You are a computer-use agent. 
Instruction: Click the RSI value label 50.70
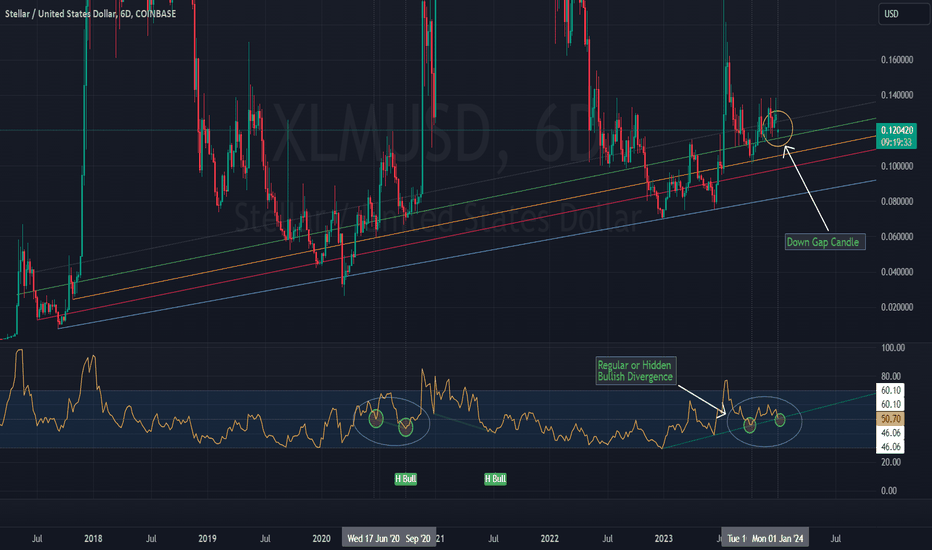(x=890, y=419)
